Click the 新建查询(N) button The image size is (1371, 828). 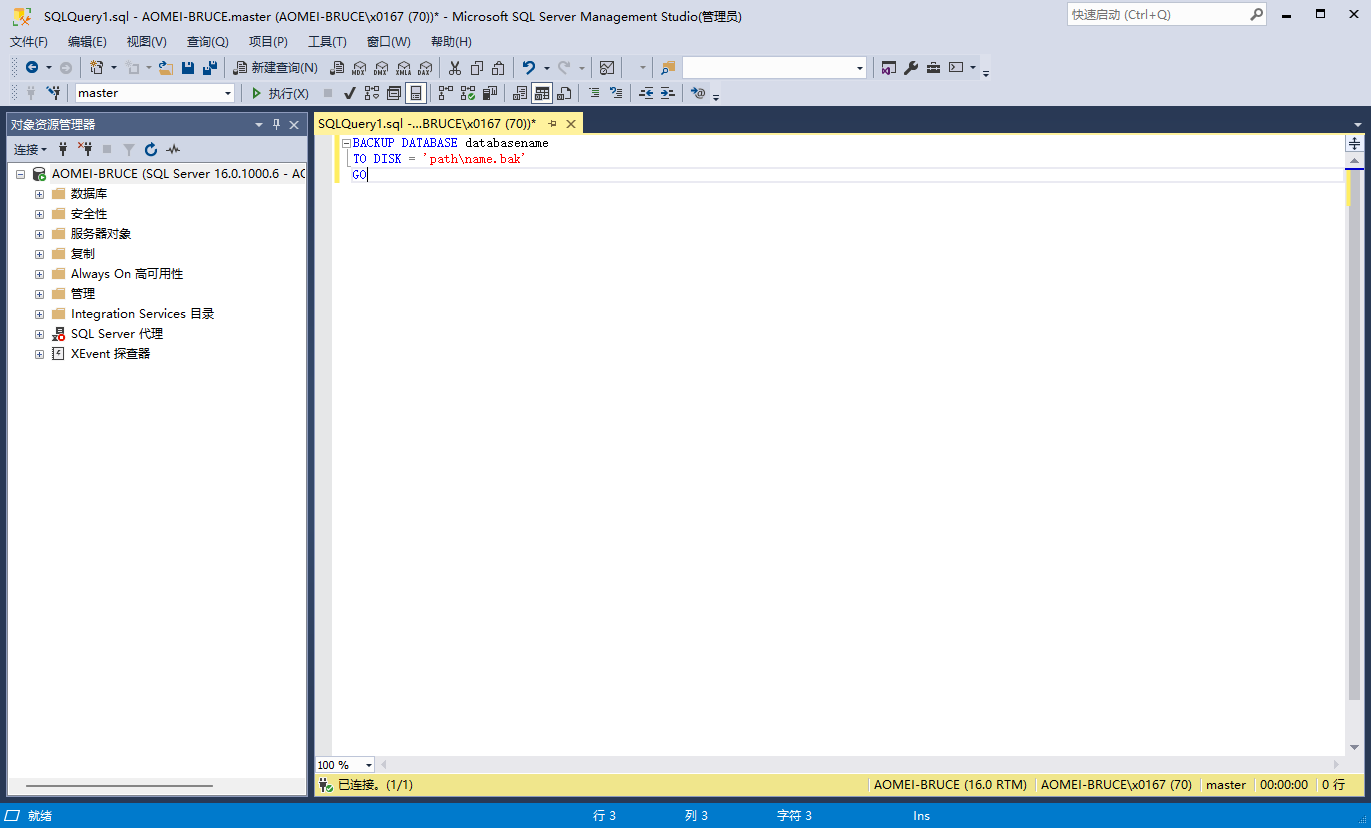pyautogui.click(x=275, y=67)
